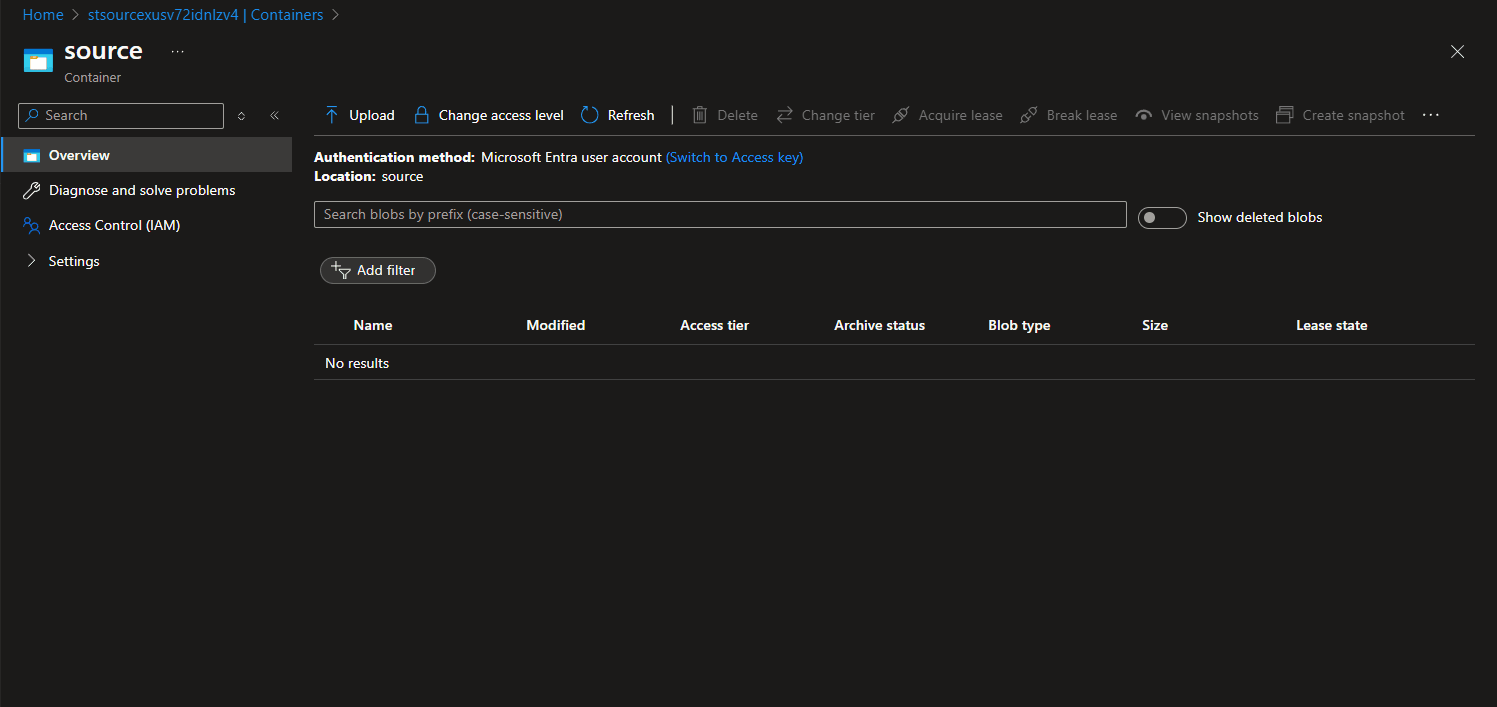Screen dimensions: 1497x707
Task: Click the Break lease icon
Action: tap(1029, 114)
